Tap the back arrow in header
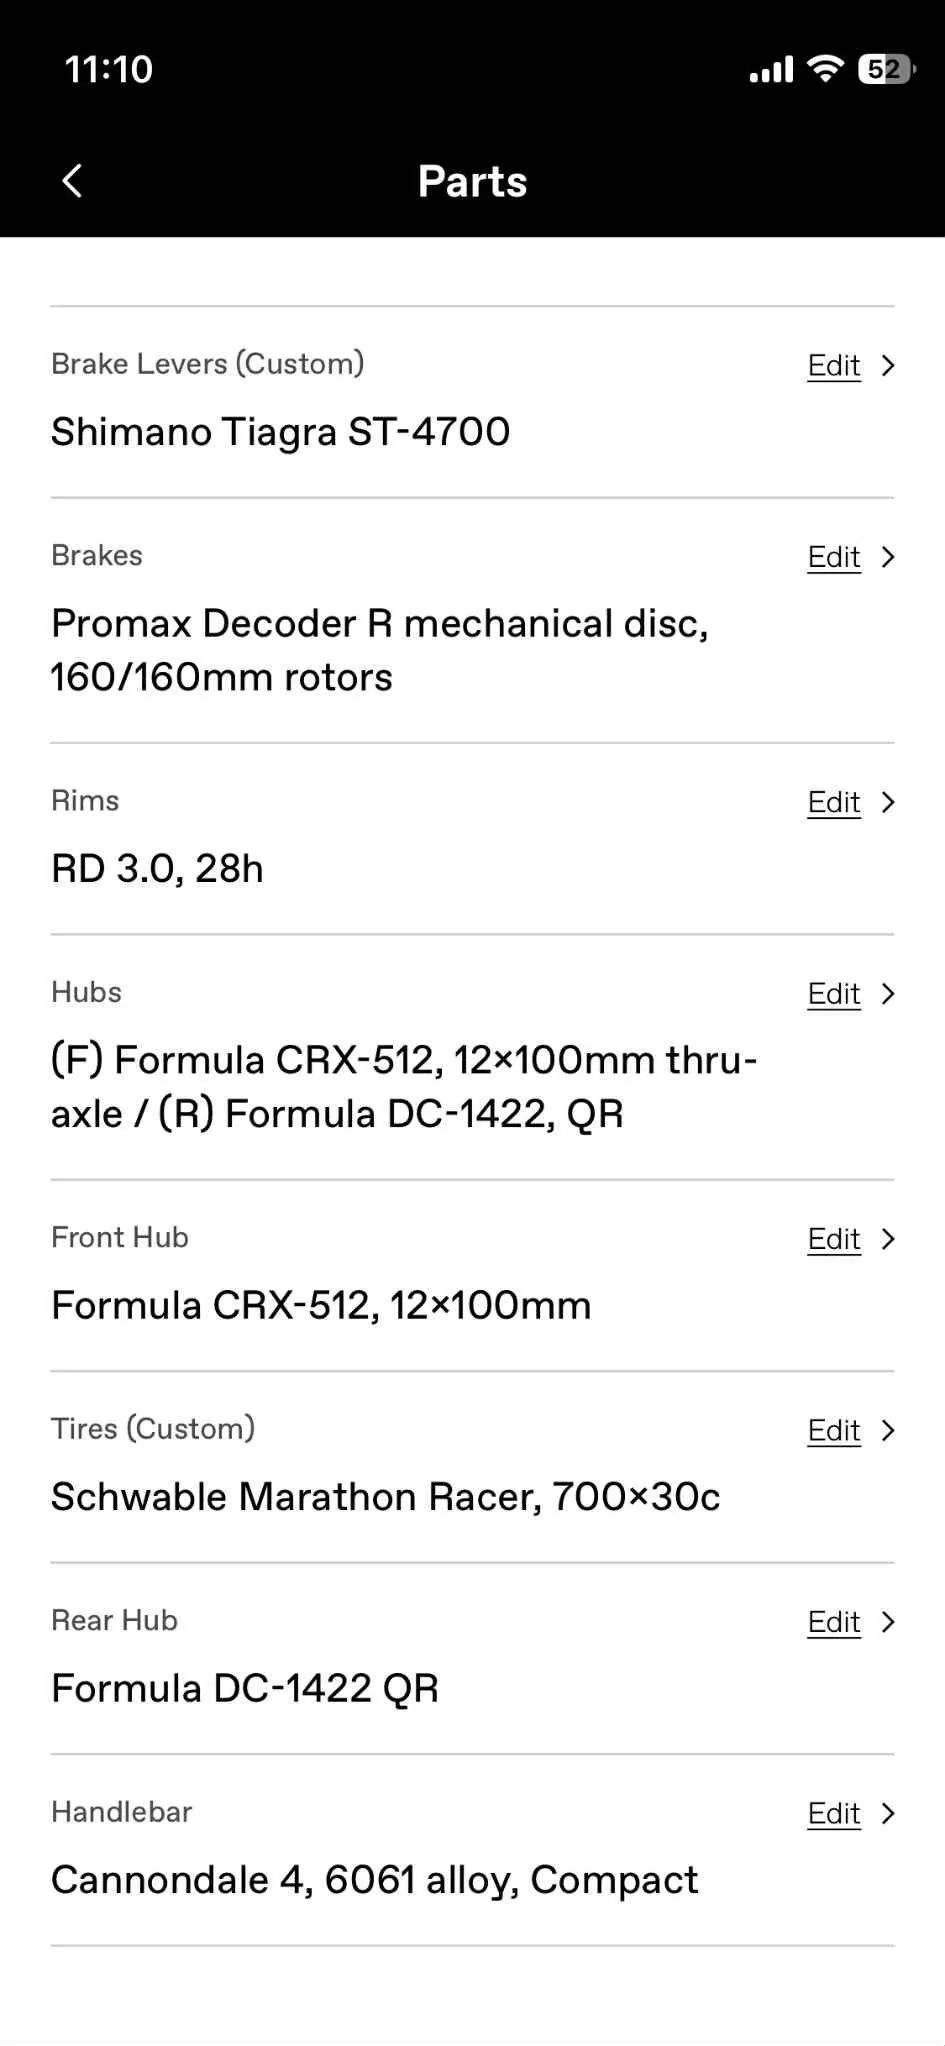This screenshot has width=945, height=2046. point(72,181)
